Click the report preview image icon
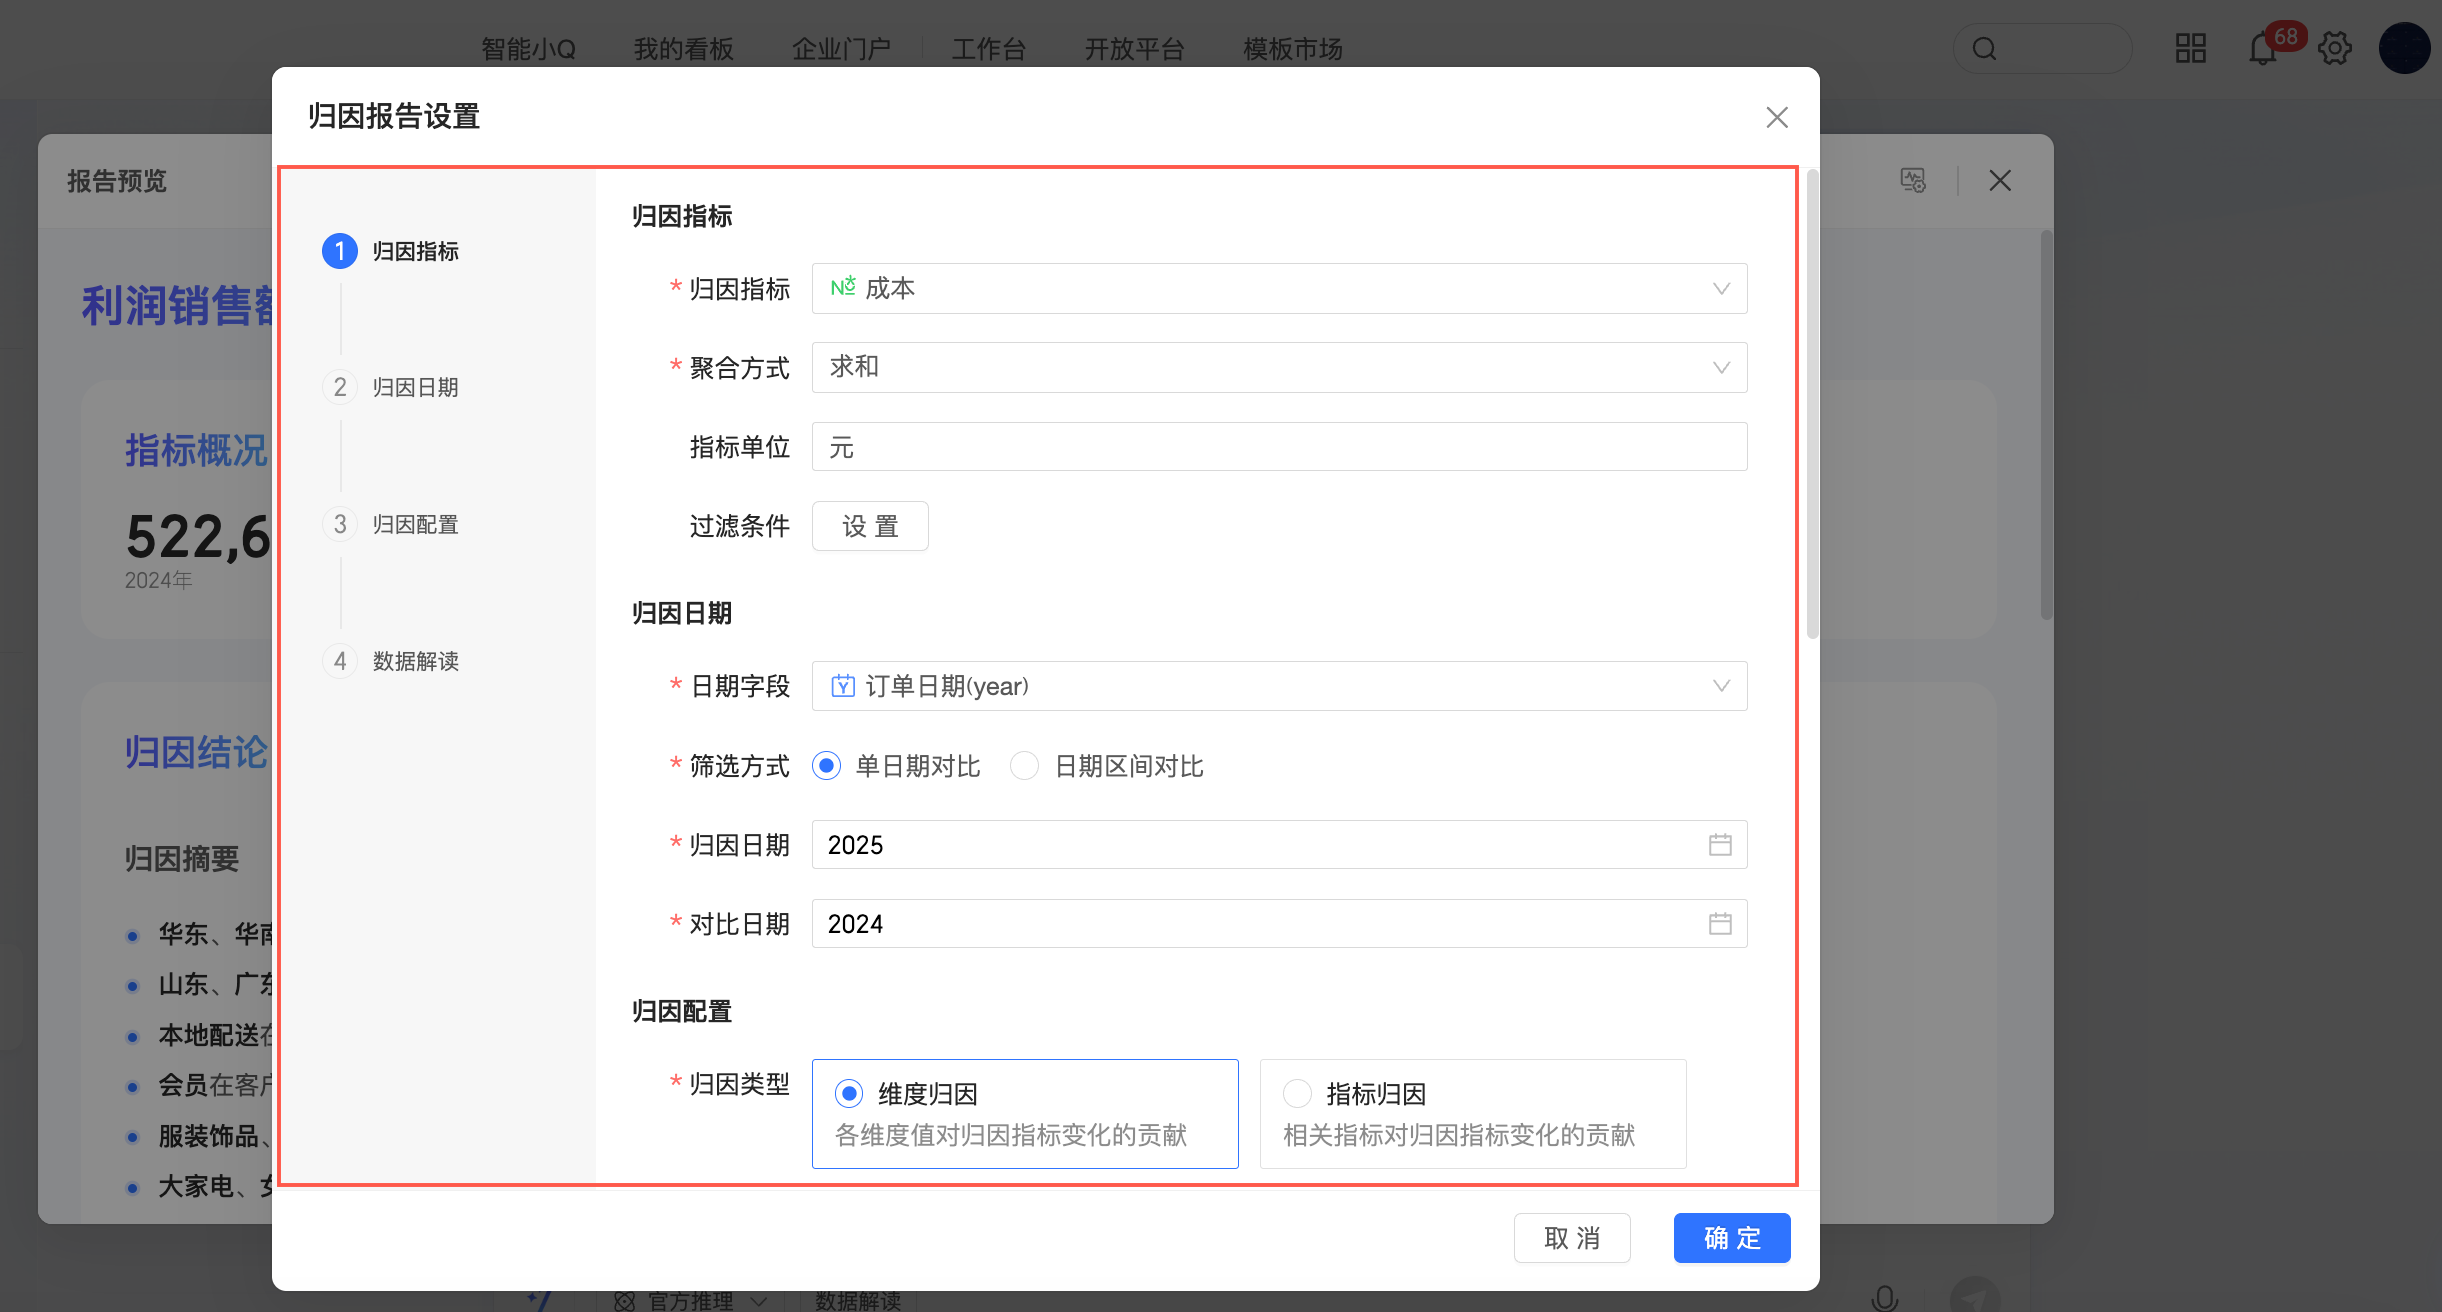Viewport: 2442px width, 1312px height. click(1912, 181)
